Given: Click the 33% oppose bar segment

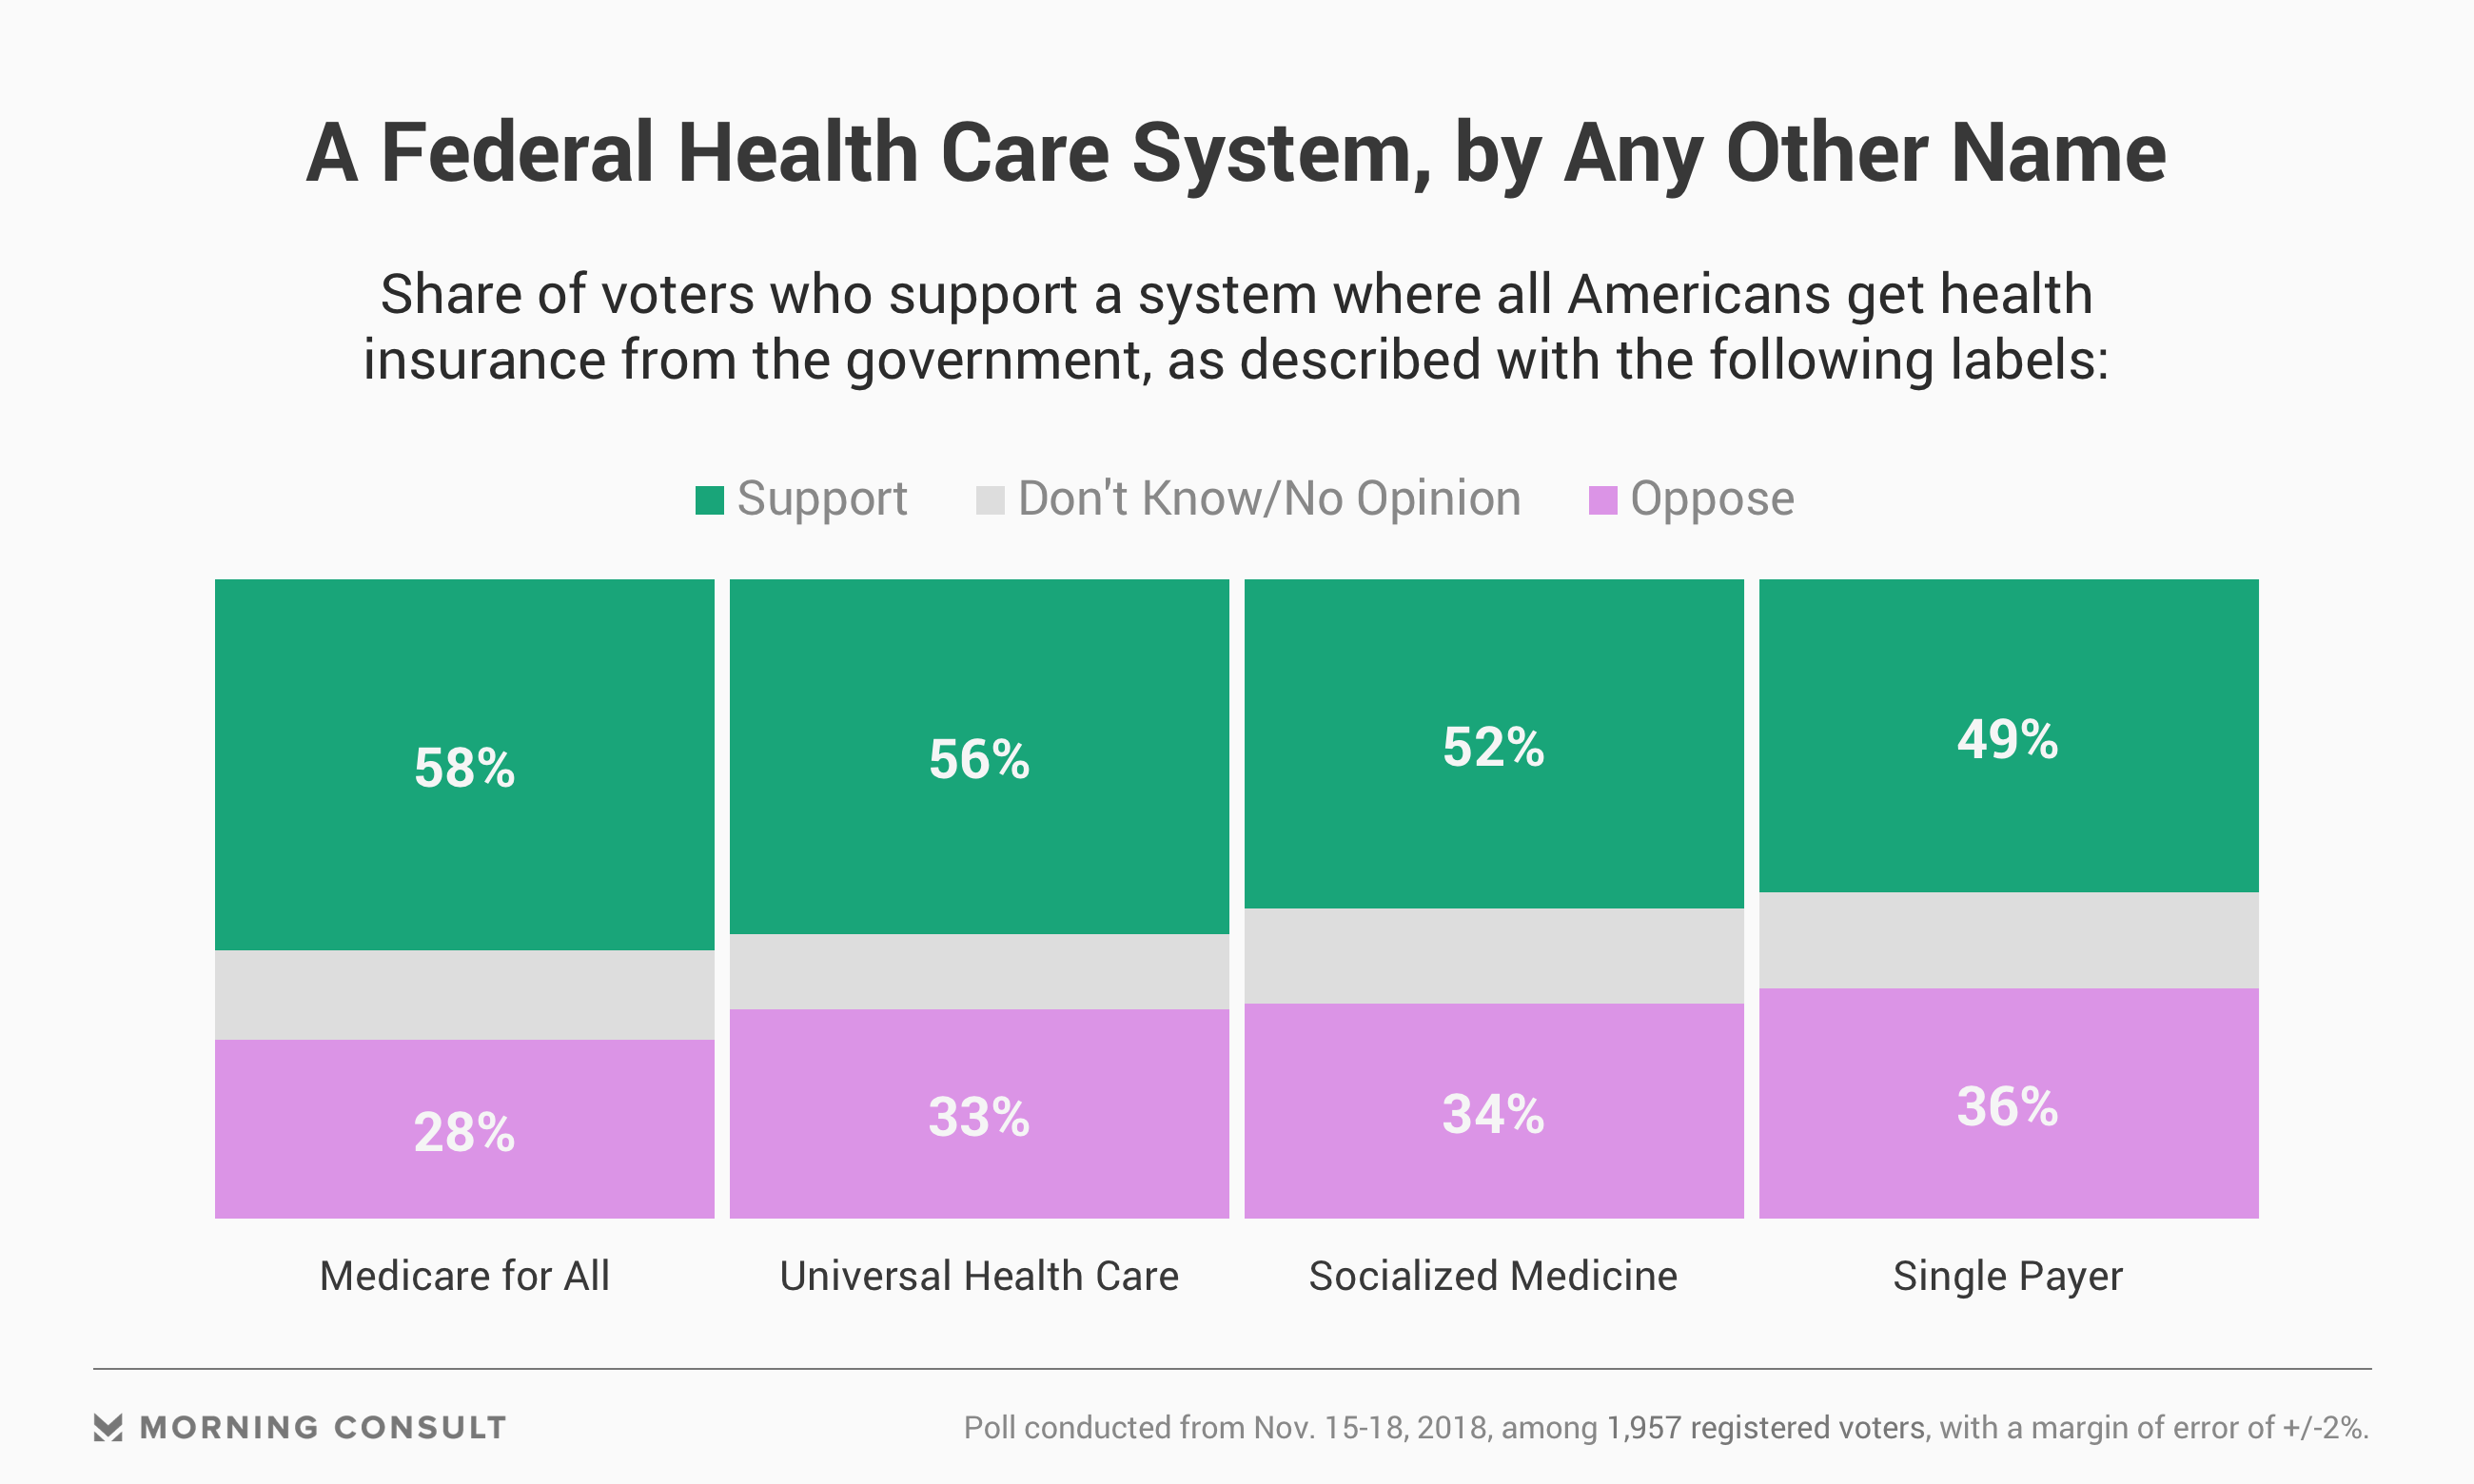Looking at the screenshot, I should (979, 1114).
